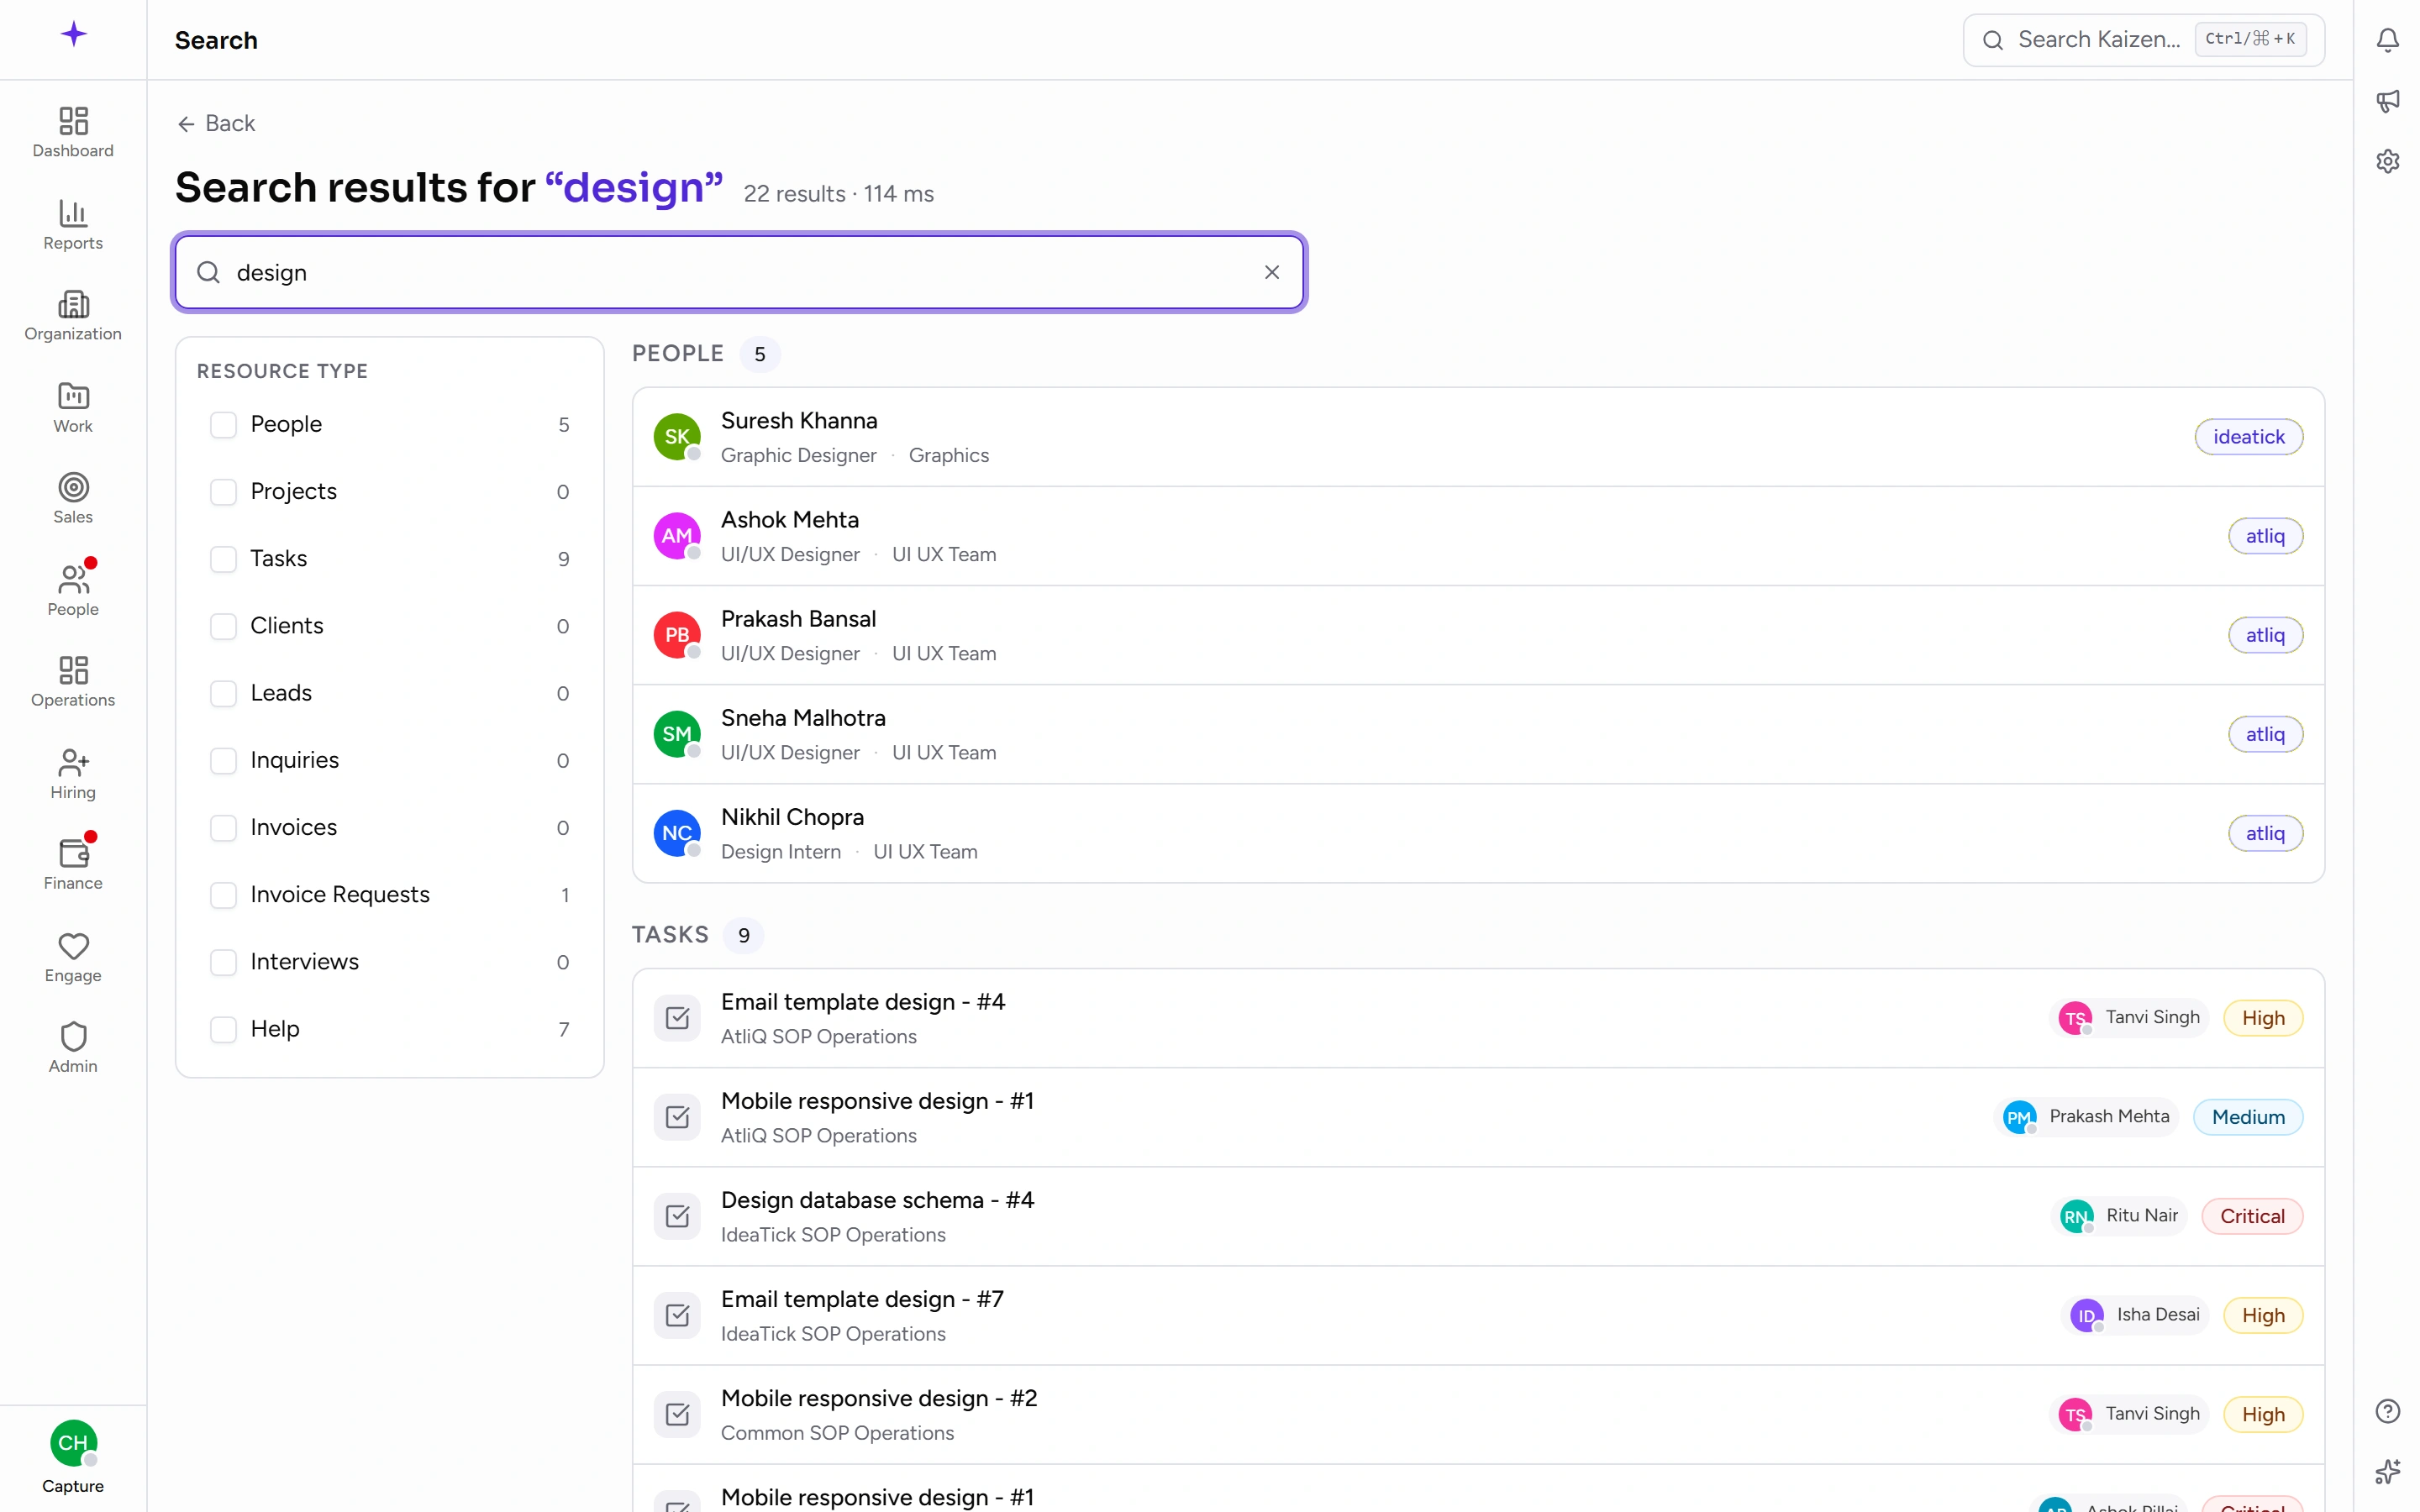The height and width of the screenshot is (1512, 2420).
Task: Check the People resource type filter
Action: click(223, 425)
